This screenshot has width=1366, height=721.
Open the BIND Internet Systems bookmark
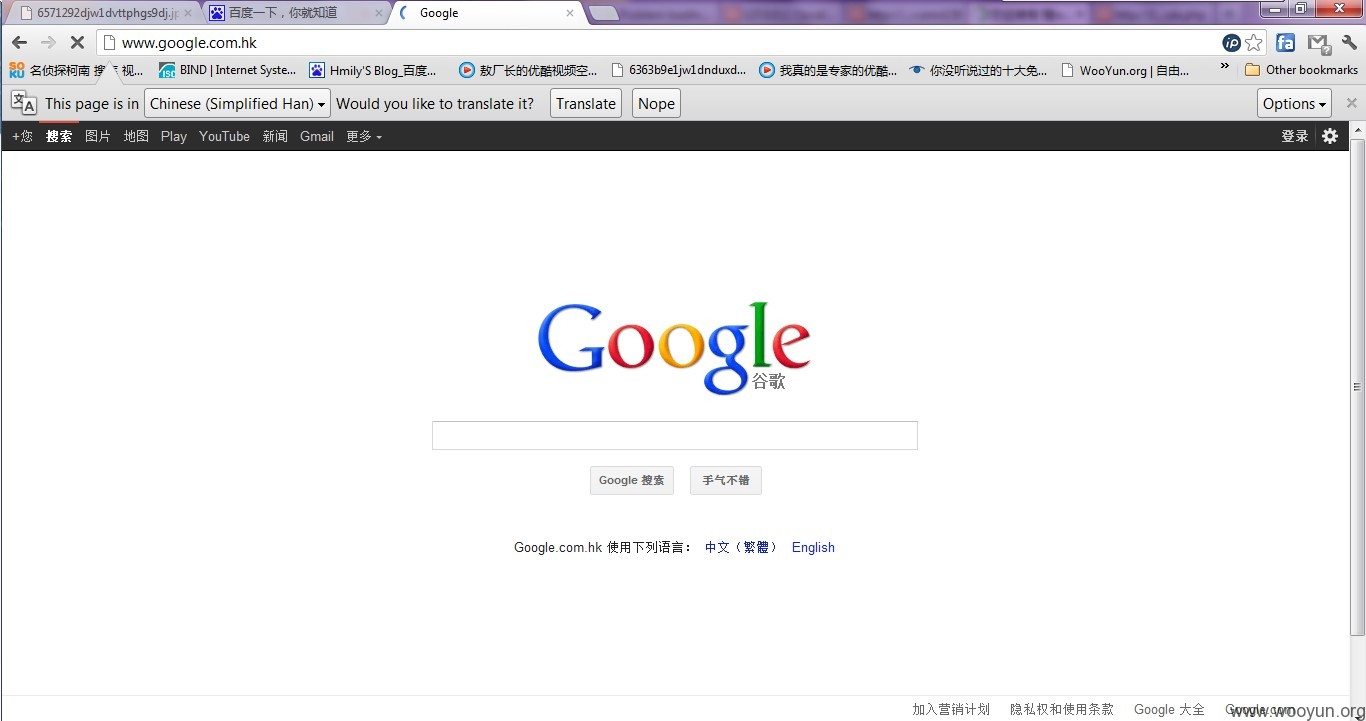pos(228,70)
